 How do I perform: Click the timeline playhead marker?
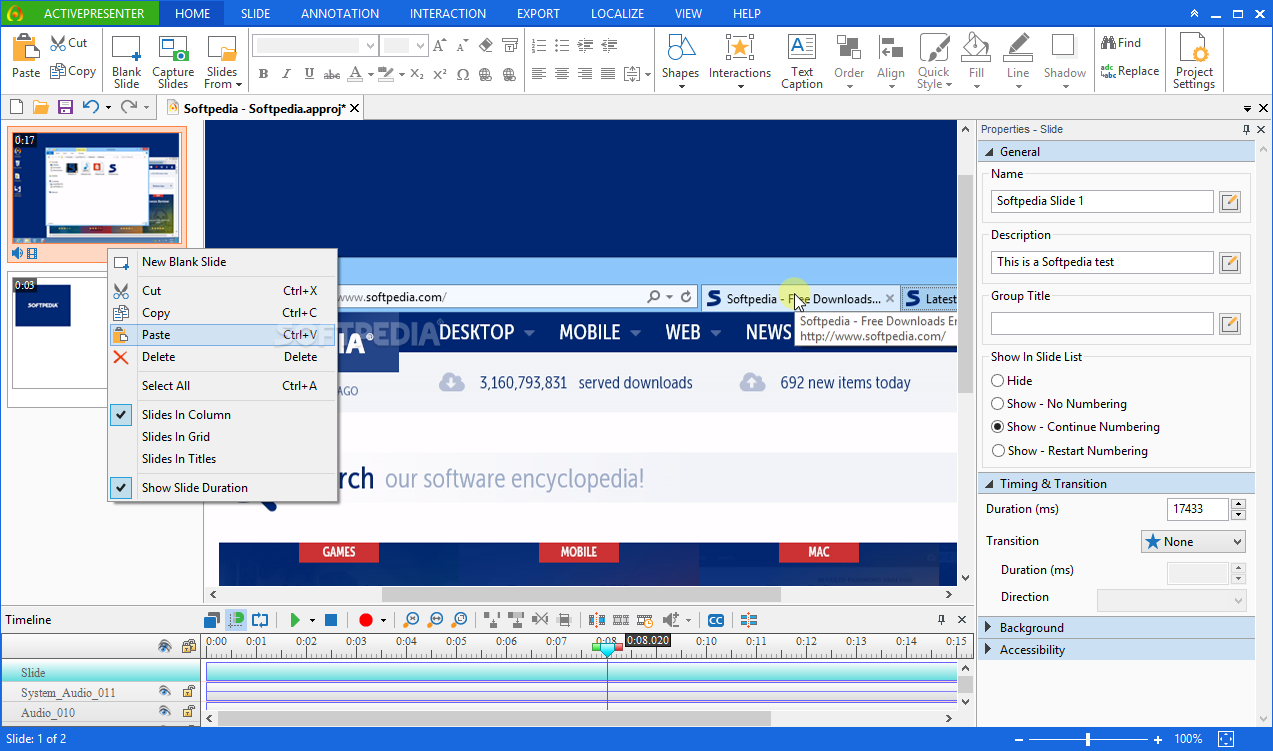(x=607, y=650)
